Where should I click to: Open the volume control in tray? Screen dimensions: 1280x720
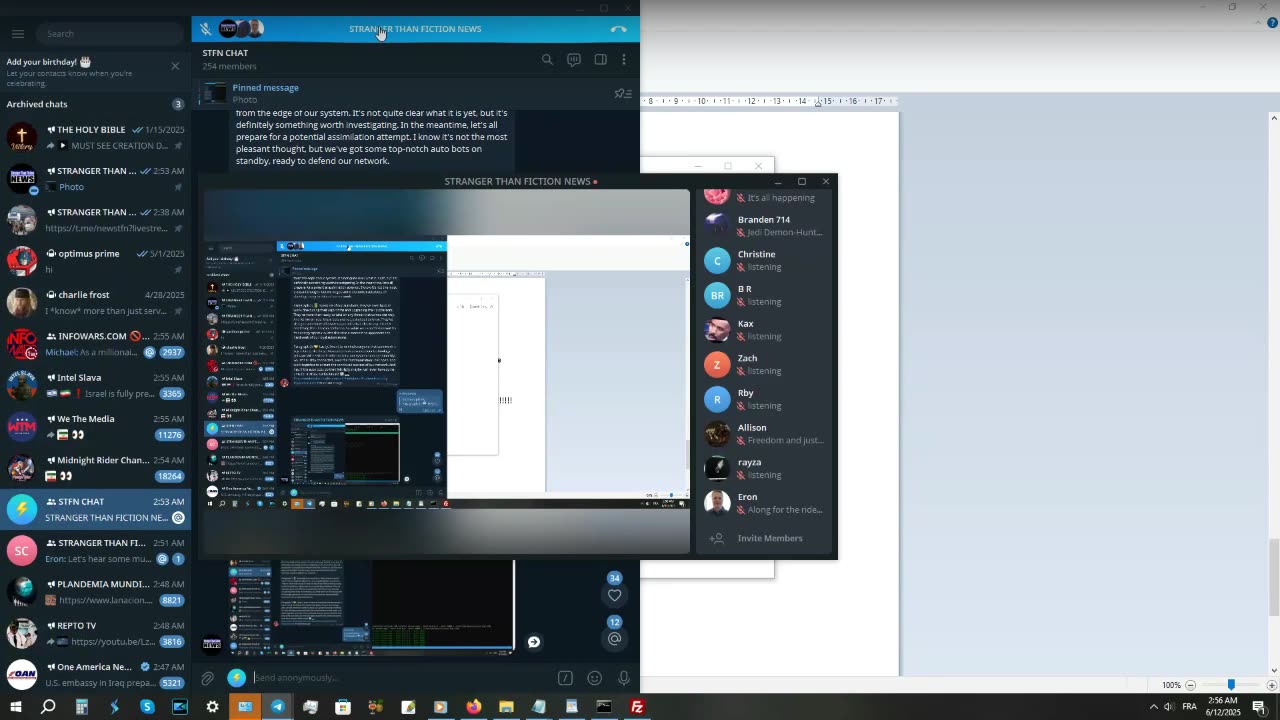[x=1169, y=707]
